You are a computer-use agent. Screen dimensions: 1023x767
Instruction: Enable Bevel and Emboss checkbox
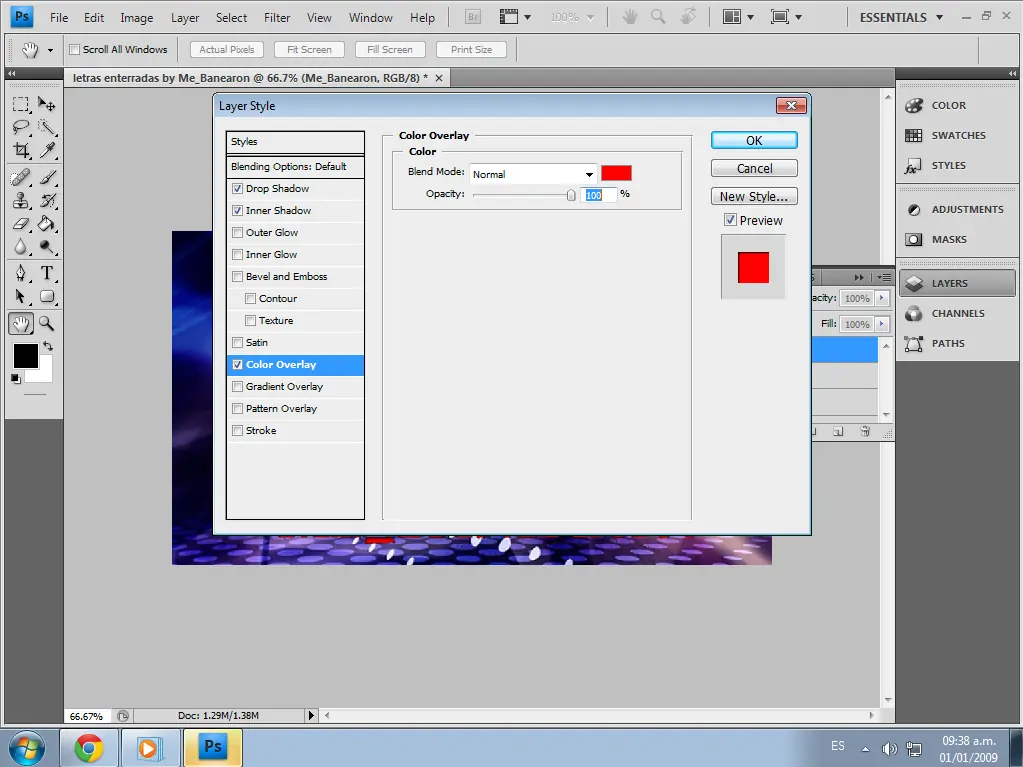click(x=237, y=277)
